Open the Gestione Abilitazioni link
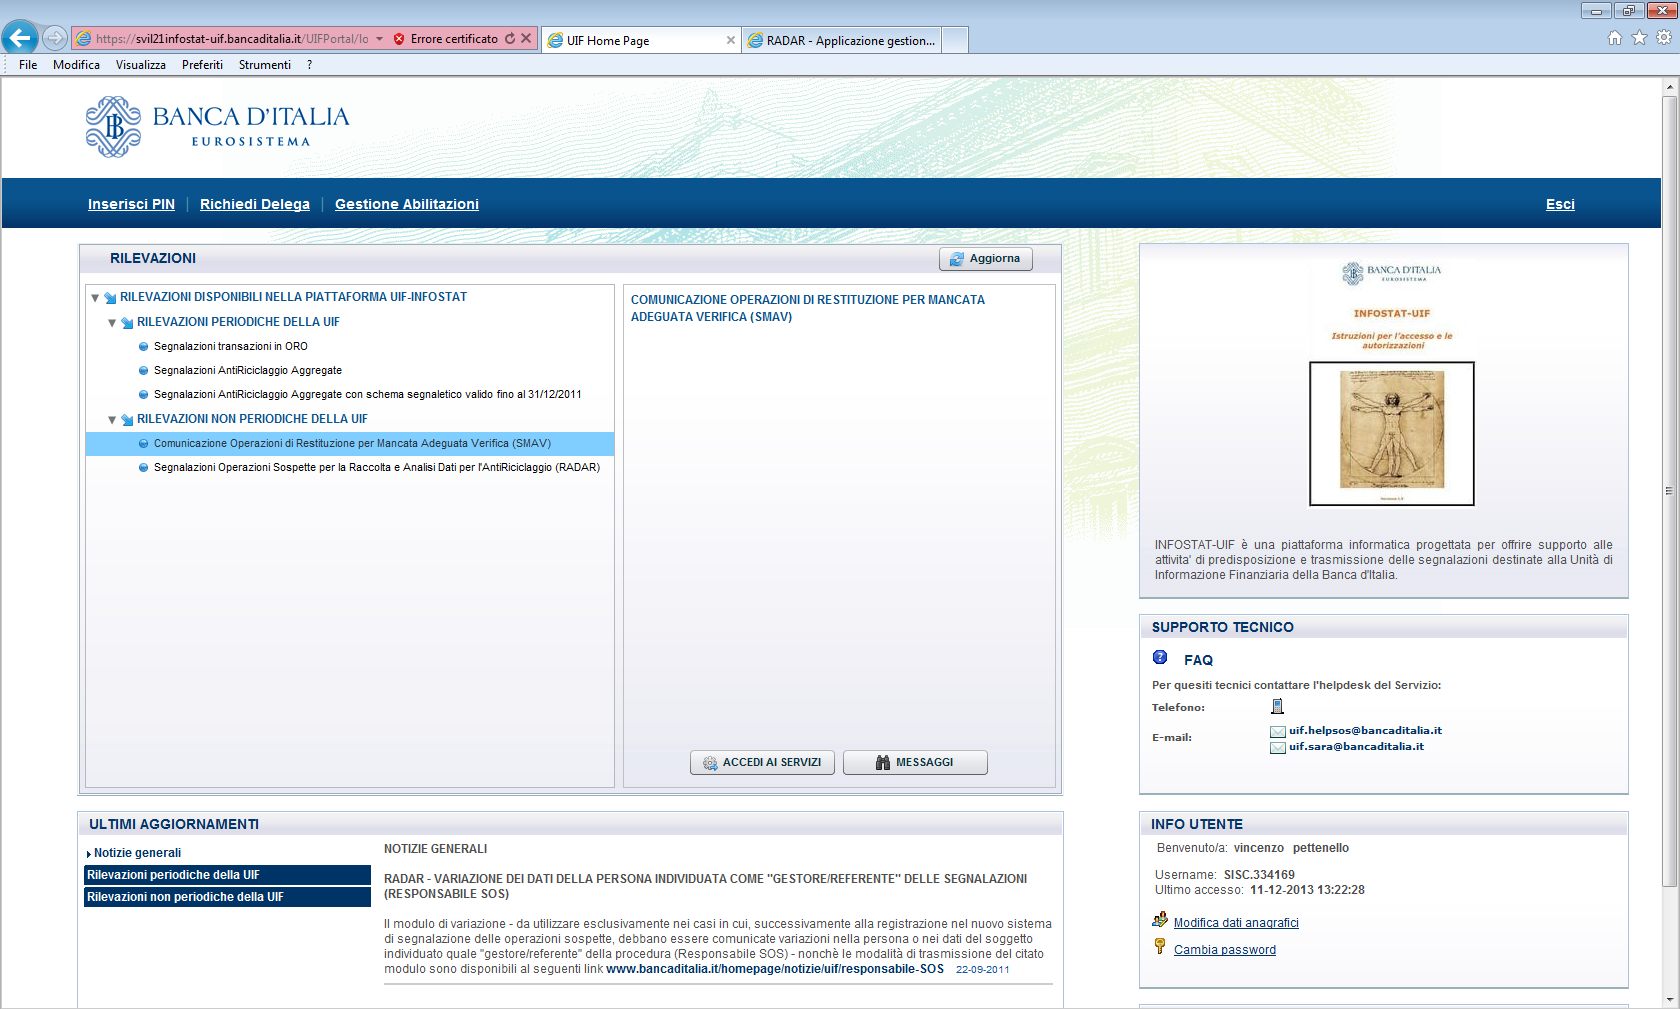The image size is (1680, 1009). (407, 204)
